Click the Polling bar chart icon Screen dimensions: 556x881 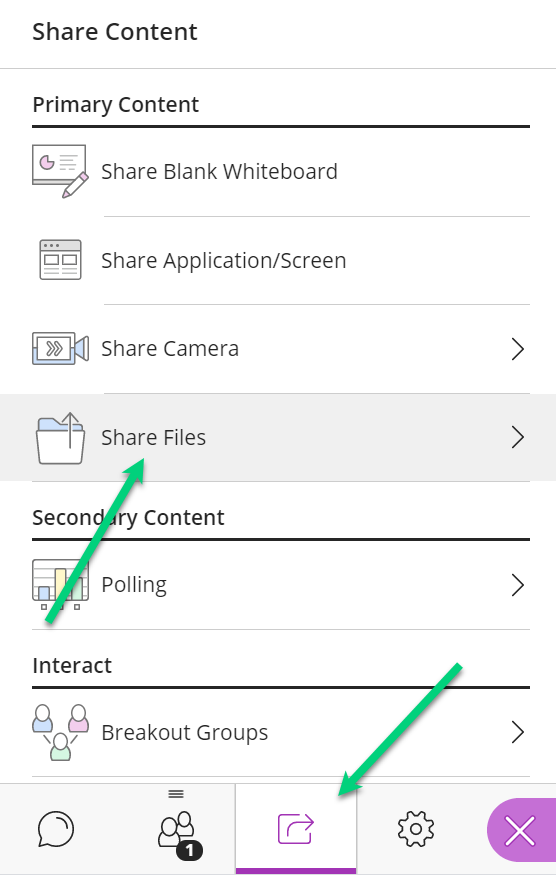coord(60,584)
